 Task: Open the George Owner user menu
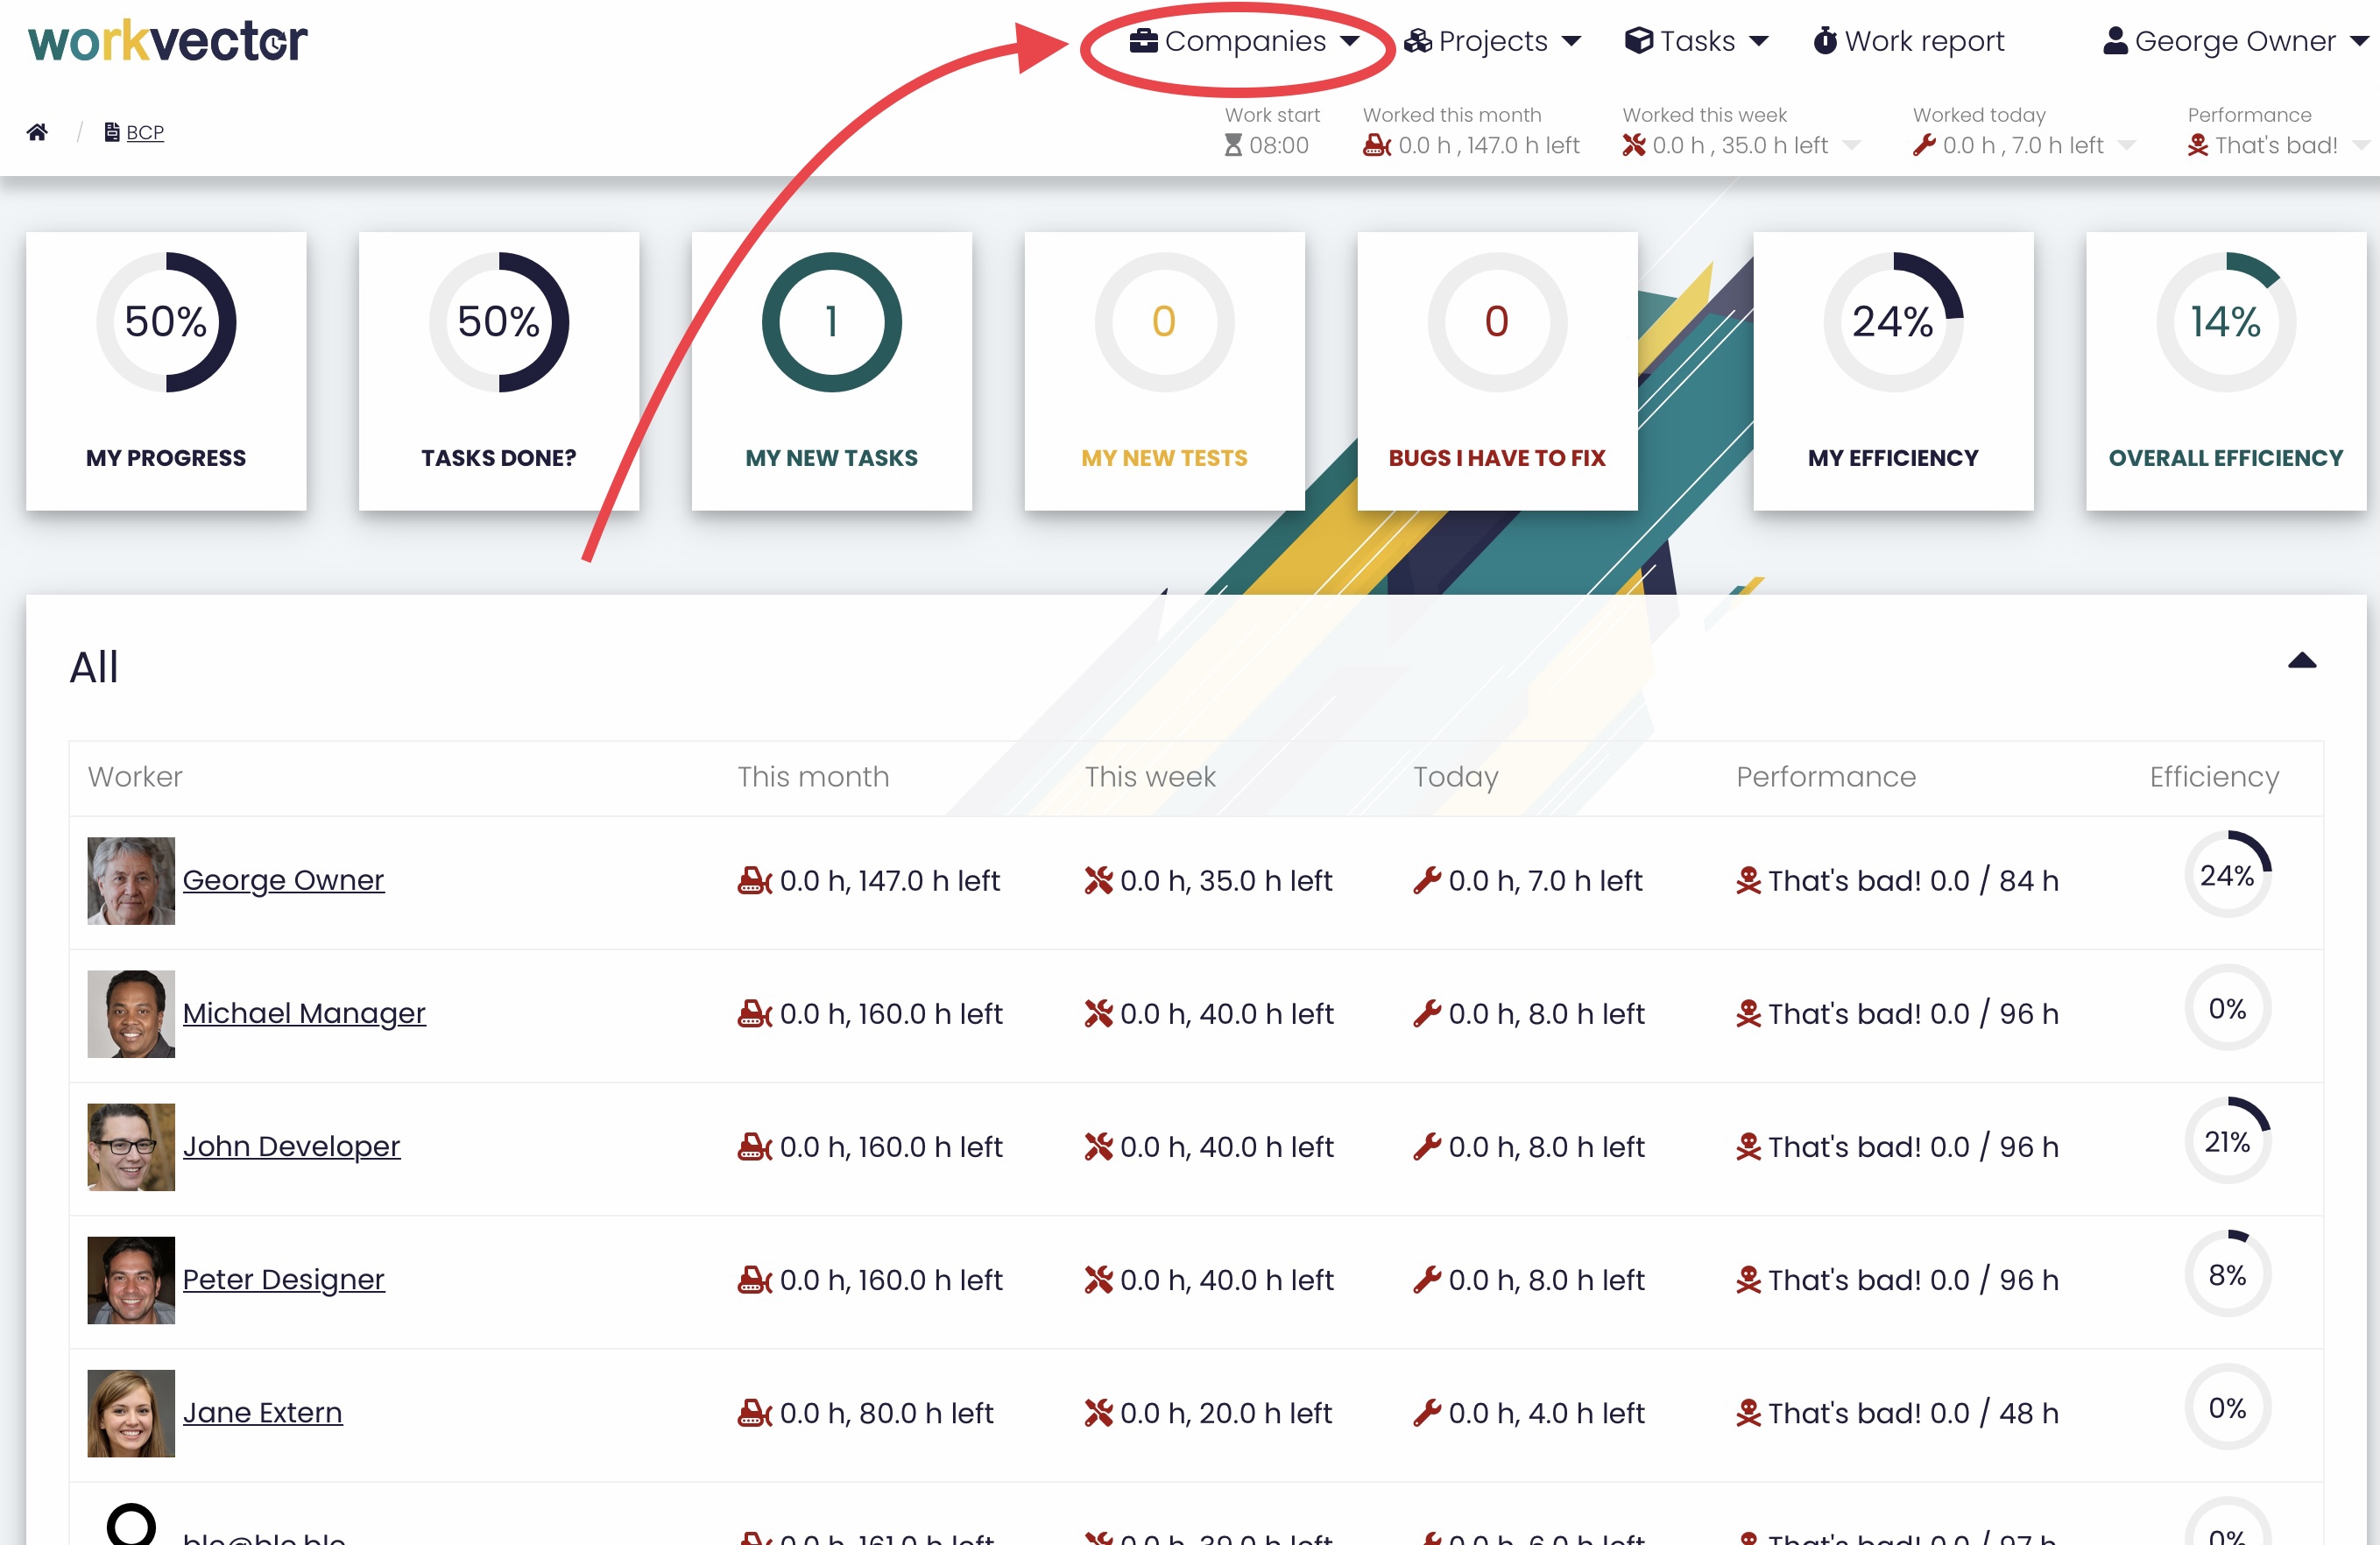pos(2235,41)
